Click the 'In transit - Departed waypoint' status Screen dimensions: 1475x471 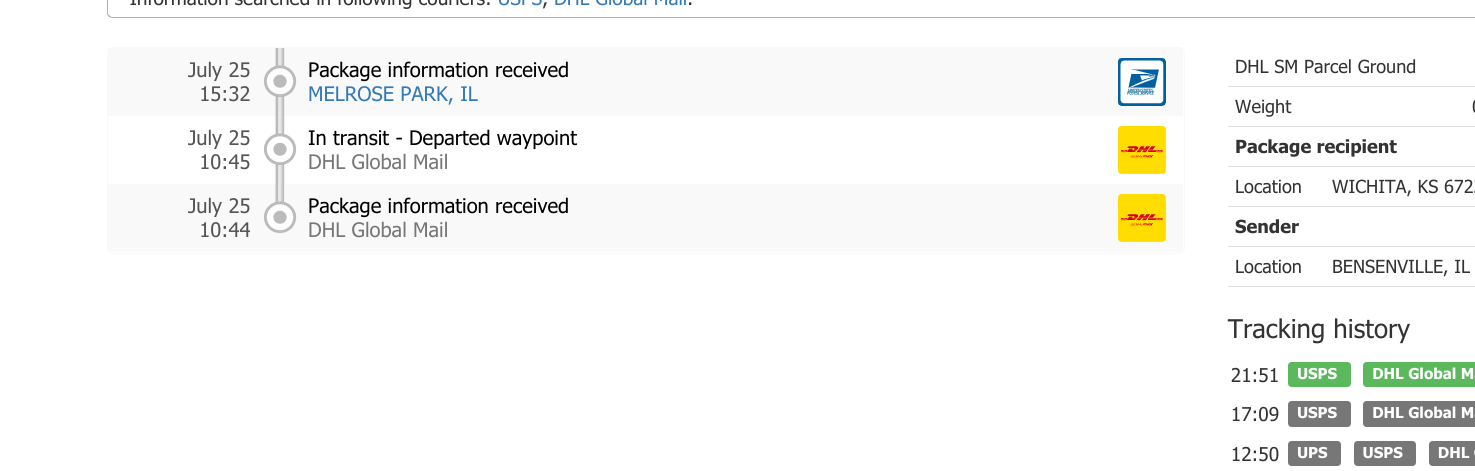pyautogui.click(x=442, y=138)
